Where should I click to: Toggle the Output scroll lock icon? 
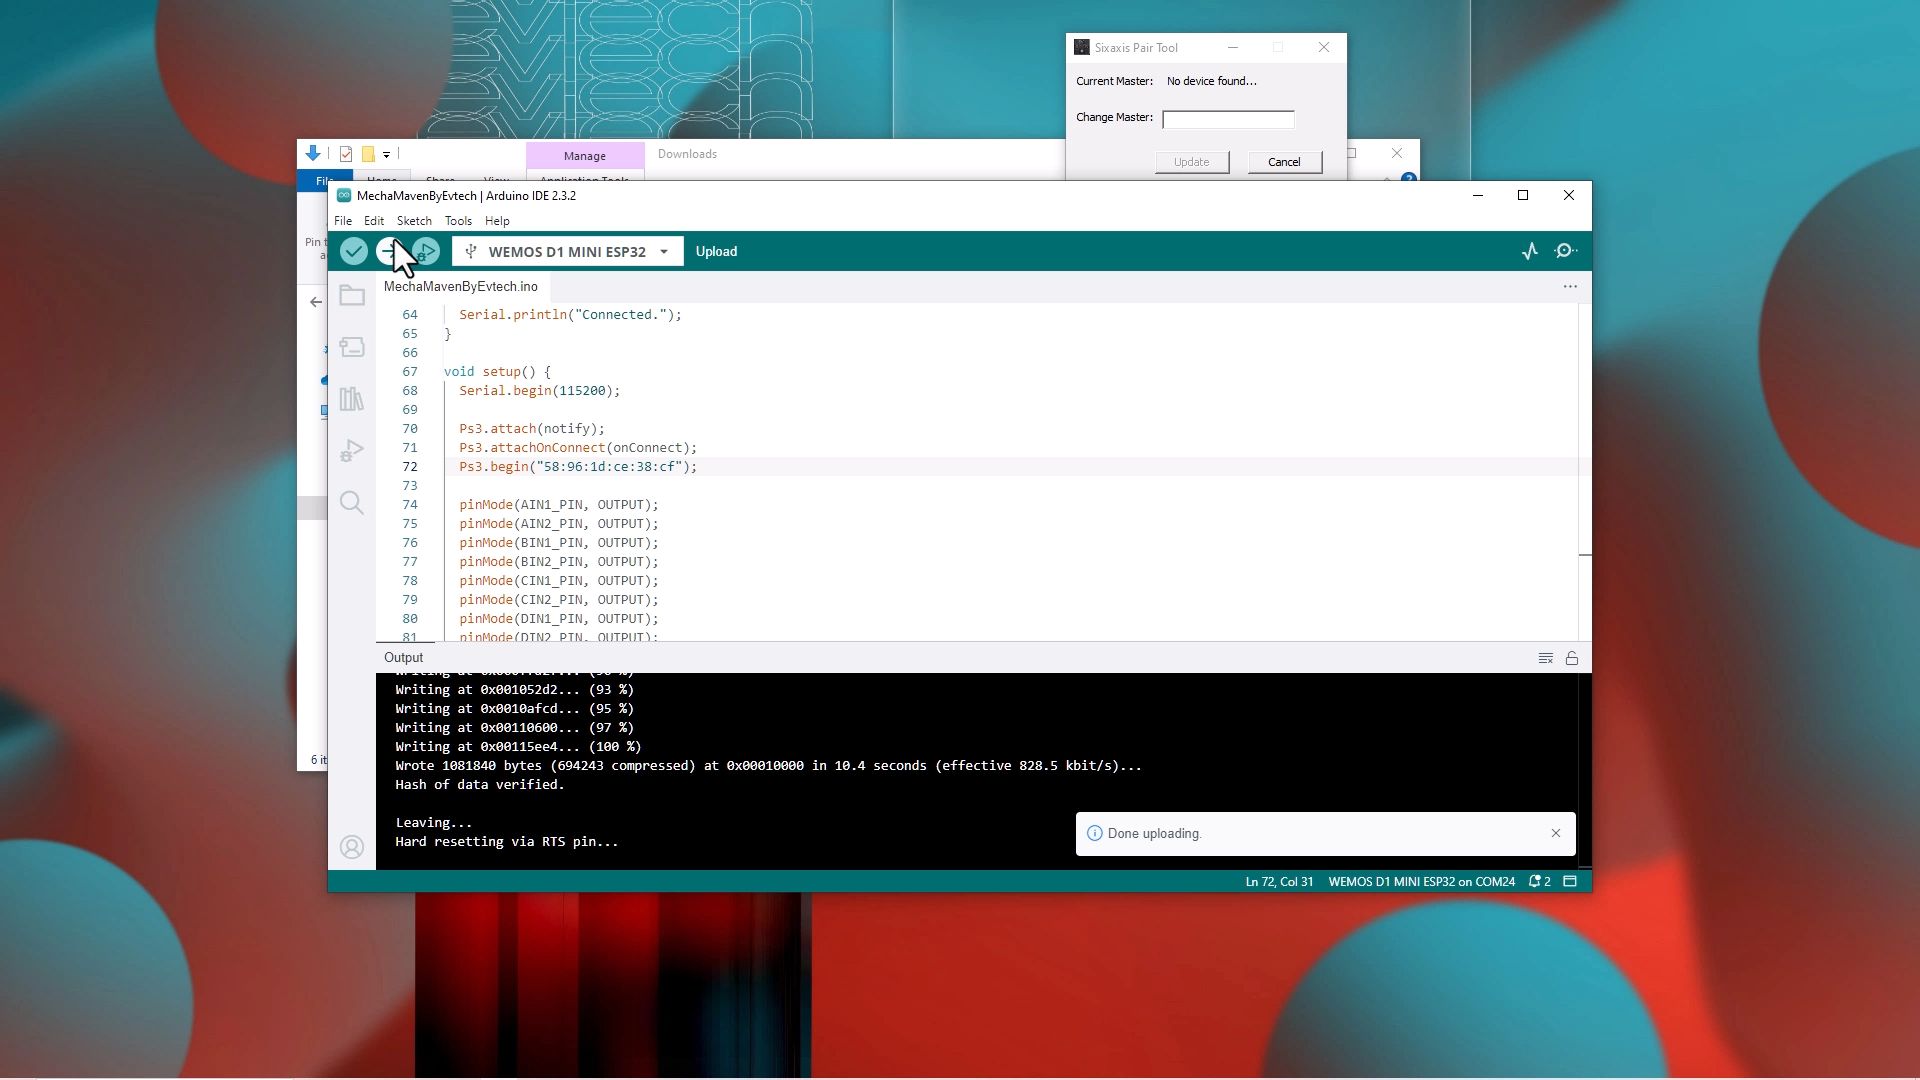pos(1572,658)
